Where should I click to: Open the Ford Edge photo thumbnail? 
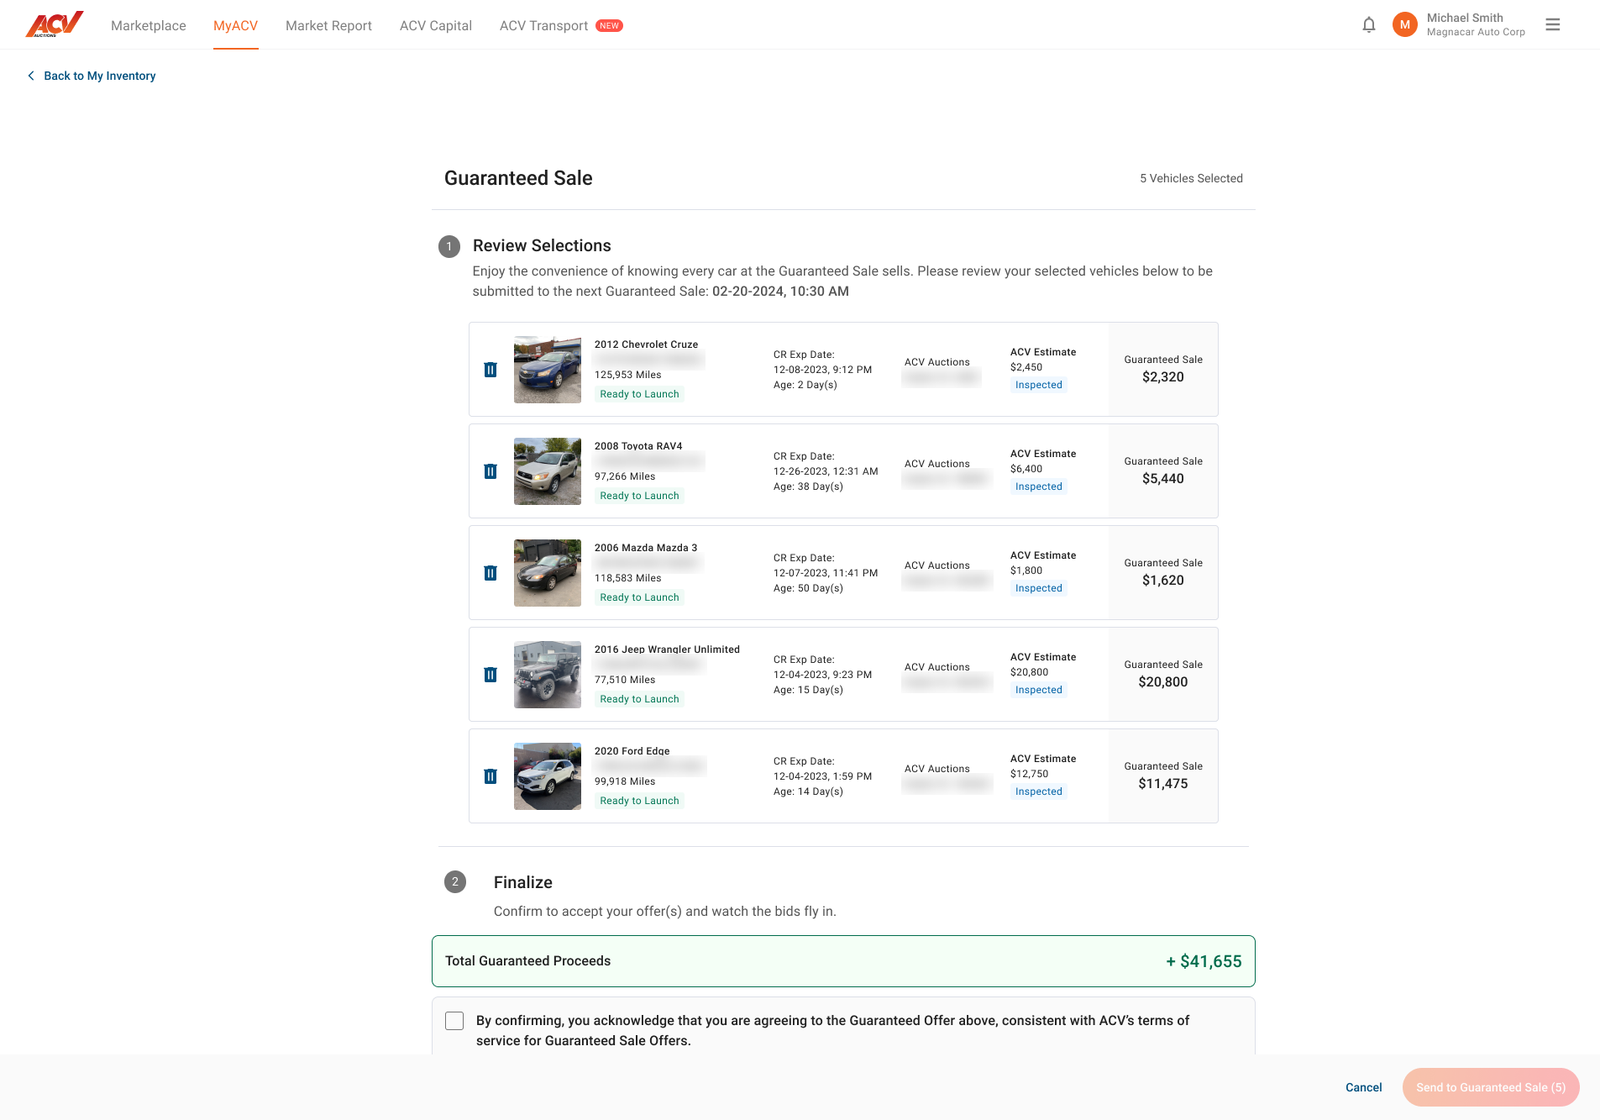pyautogui.click(x=547, y=776)
